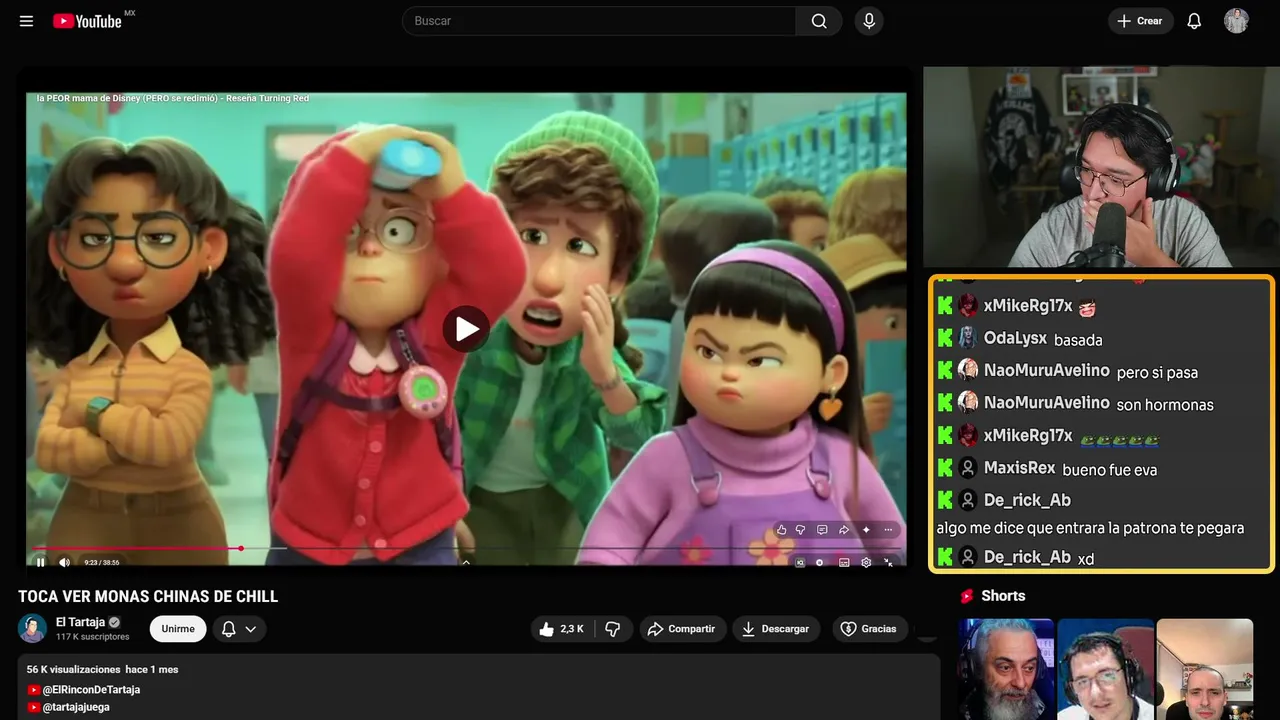The width and height of the screenshot is (1280, 720).
Task: Click the sparkle icon in the player overlay
Action: pyautogui.click(x=866, y=530)
